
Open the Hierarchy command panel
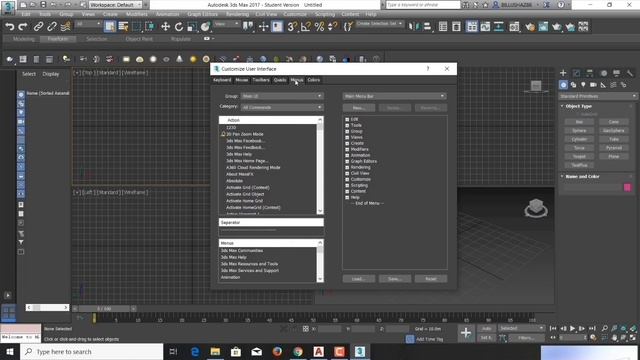(590, 73)
